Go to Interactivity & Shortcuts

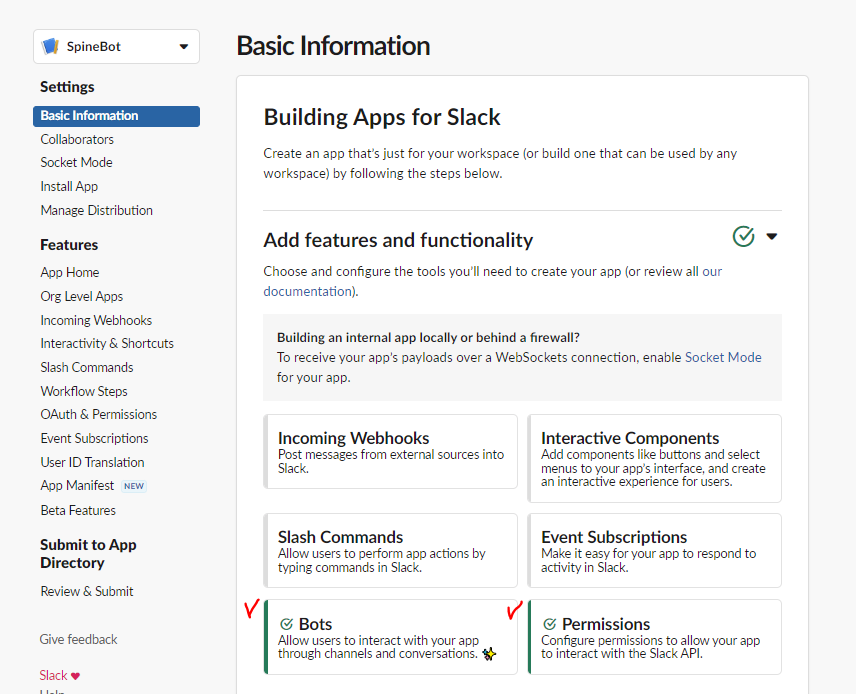pos(107,343)
